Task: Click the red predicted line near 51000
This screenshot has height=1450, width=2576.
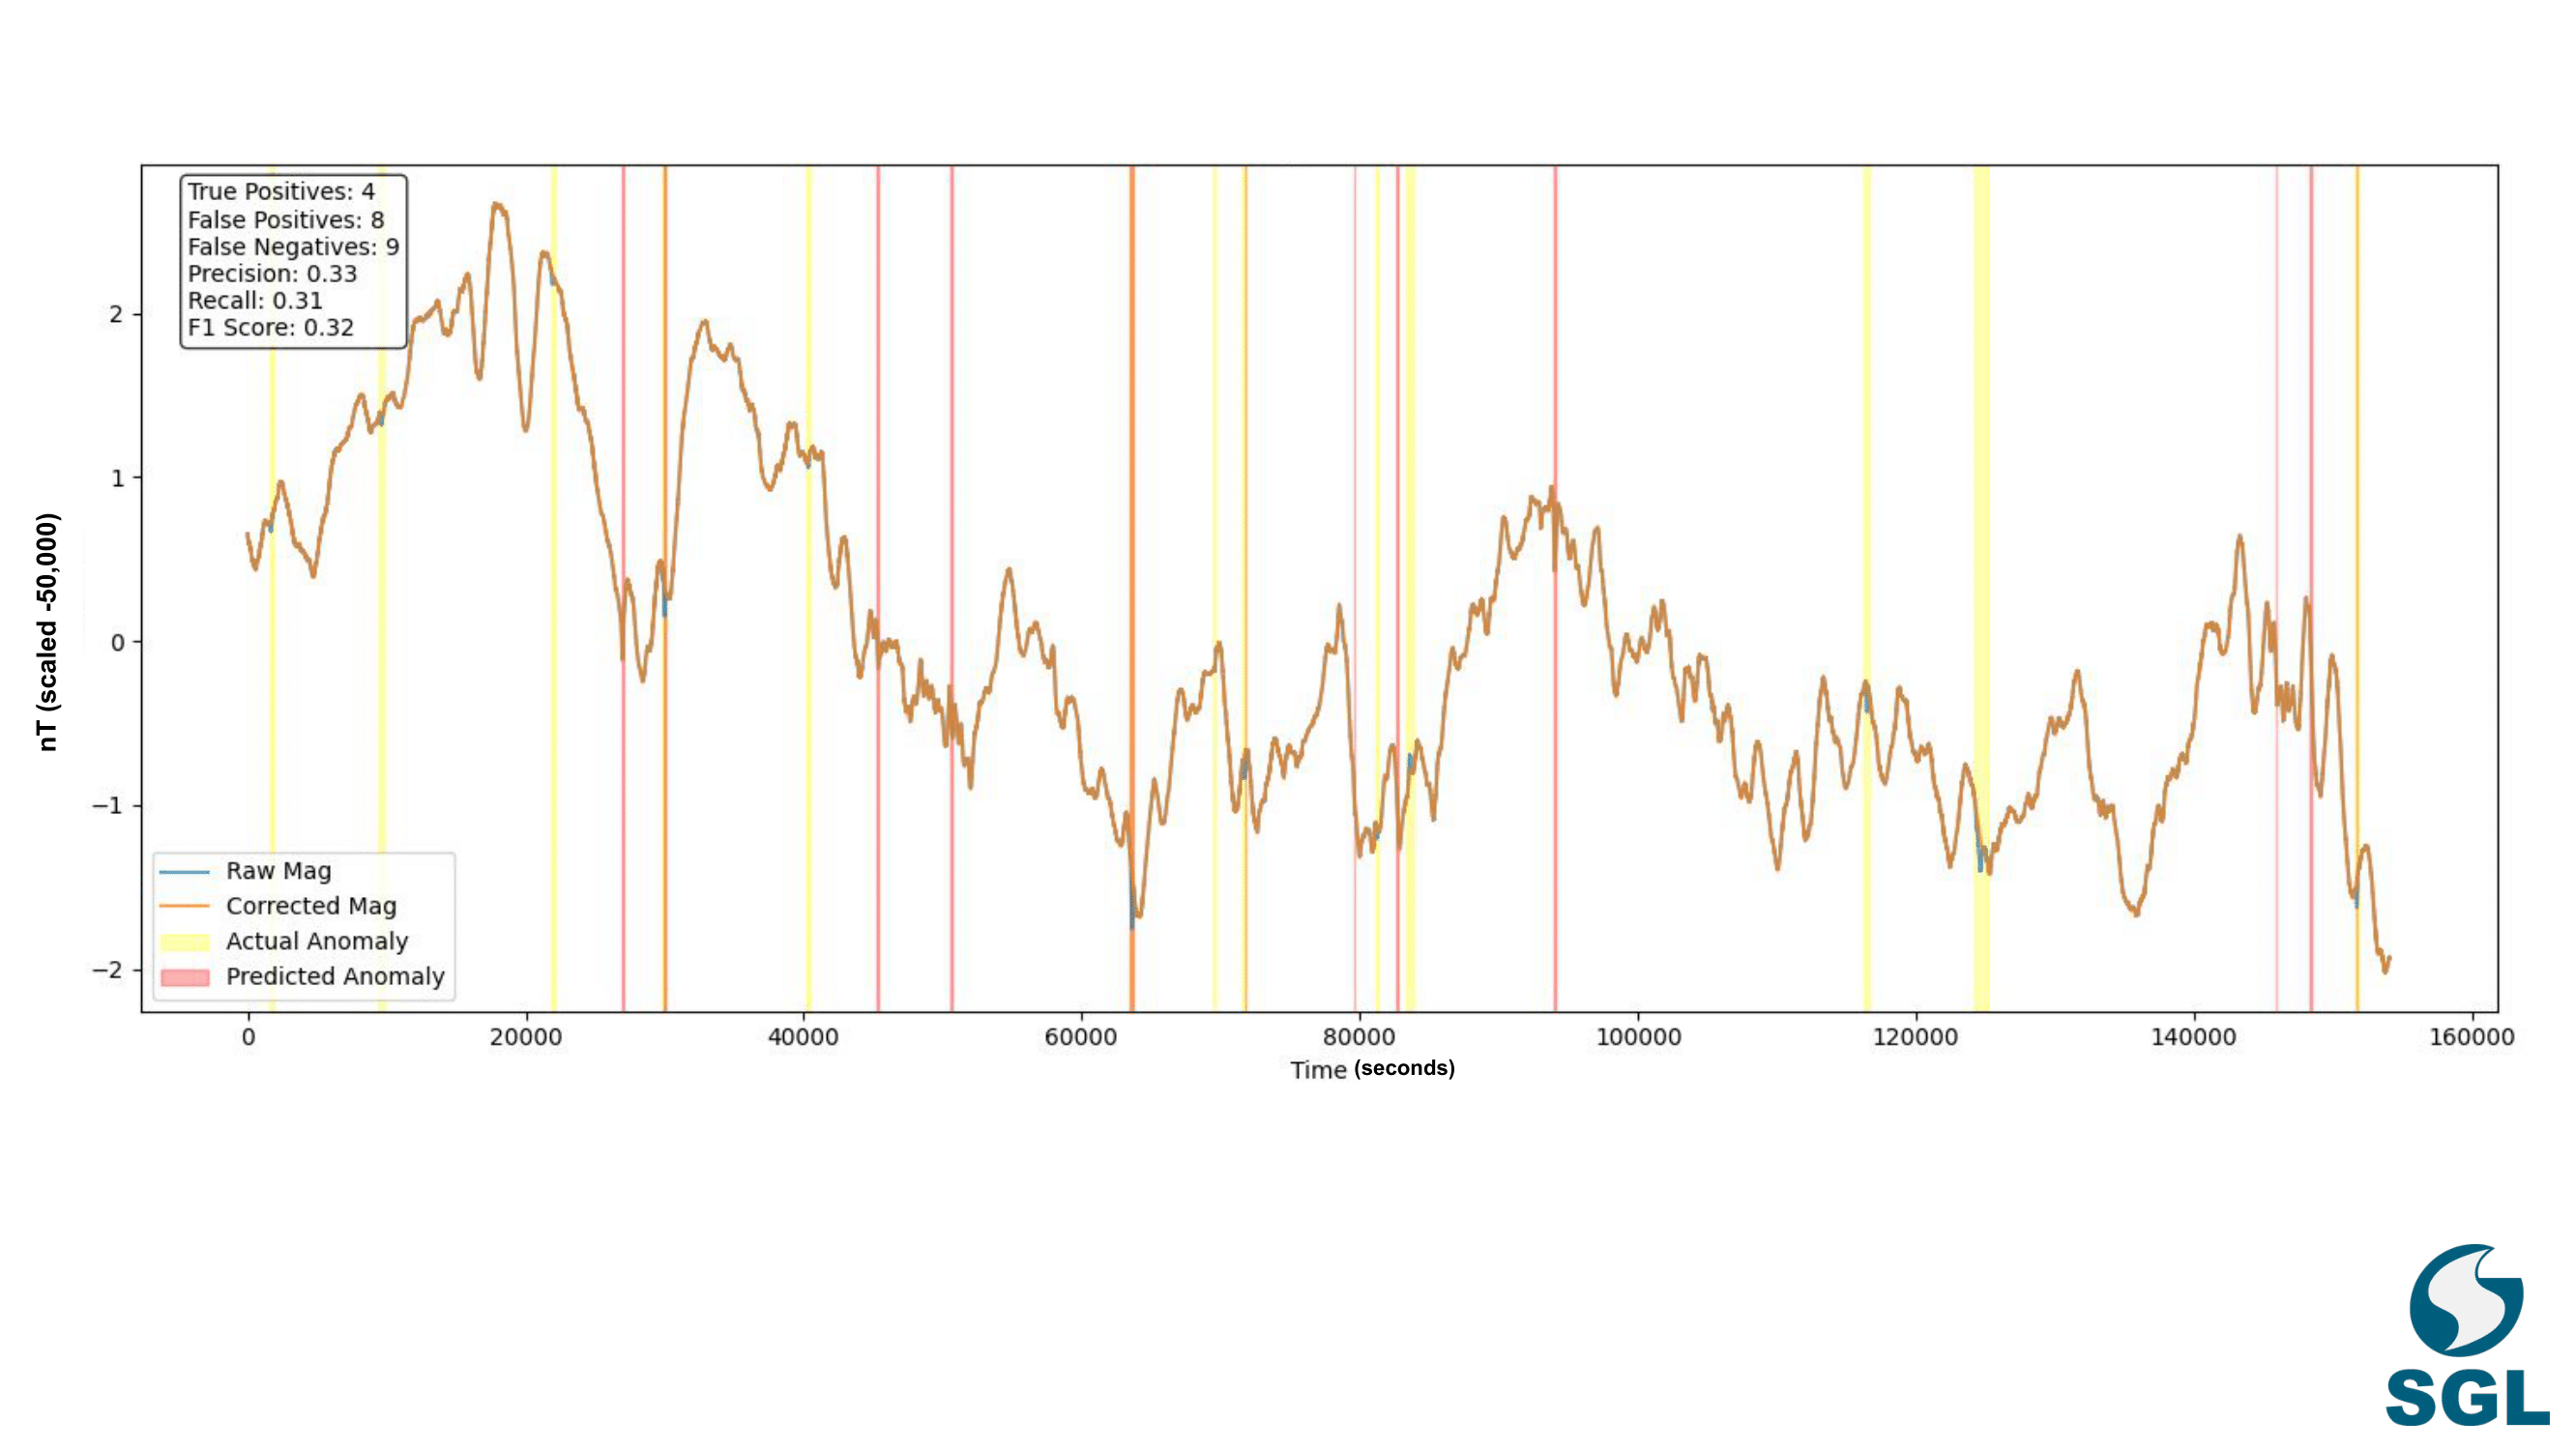Action: coord(952,588)
